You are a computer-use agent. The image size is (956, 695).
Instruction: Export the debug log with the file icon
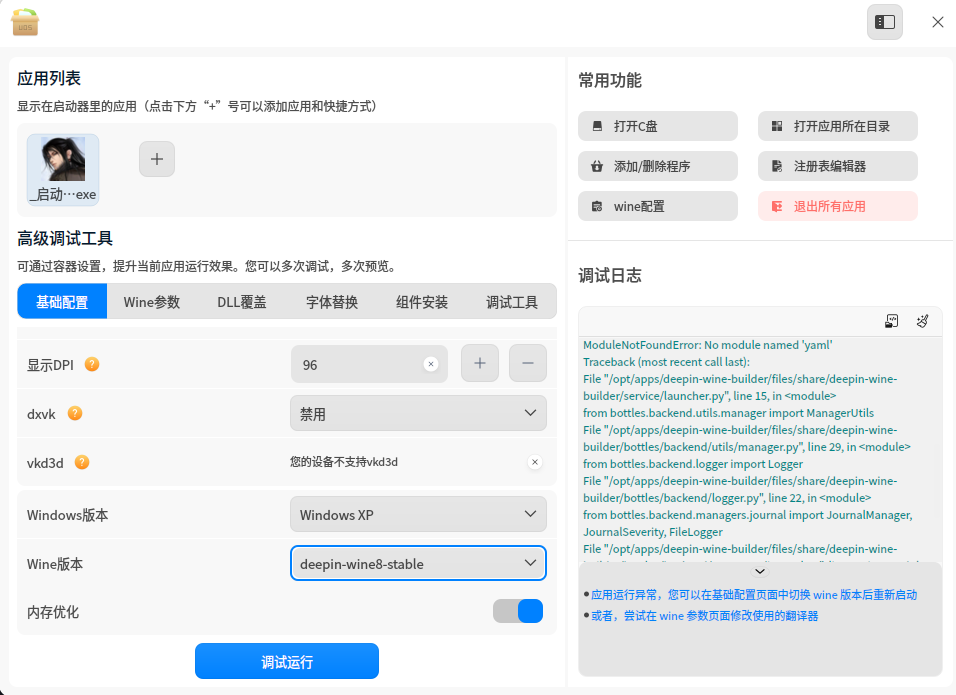coord(890,320)
